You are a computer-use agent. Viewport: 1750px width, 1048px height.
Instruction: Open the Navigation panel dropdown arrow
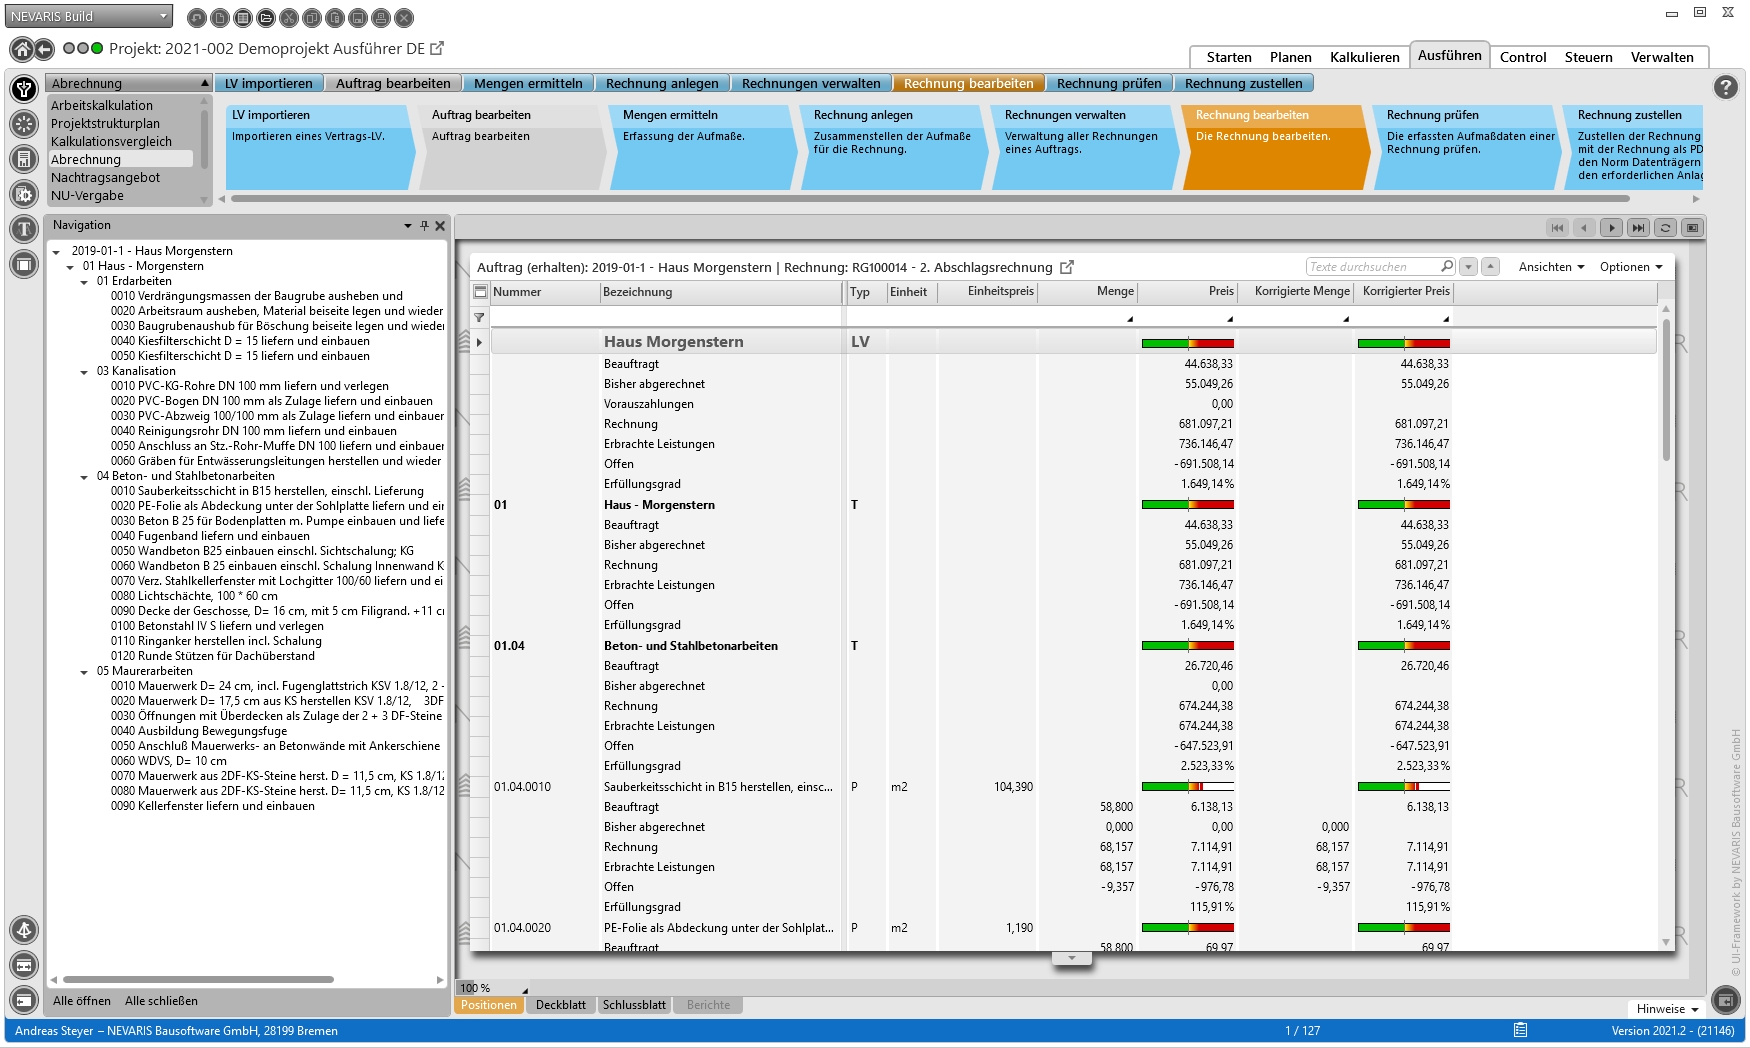point(408,226)
